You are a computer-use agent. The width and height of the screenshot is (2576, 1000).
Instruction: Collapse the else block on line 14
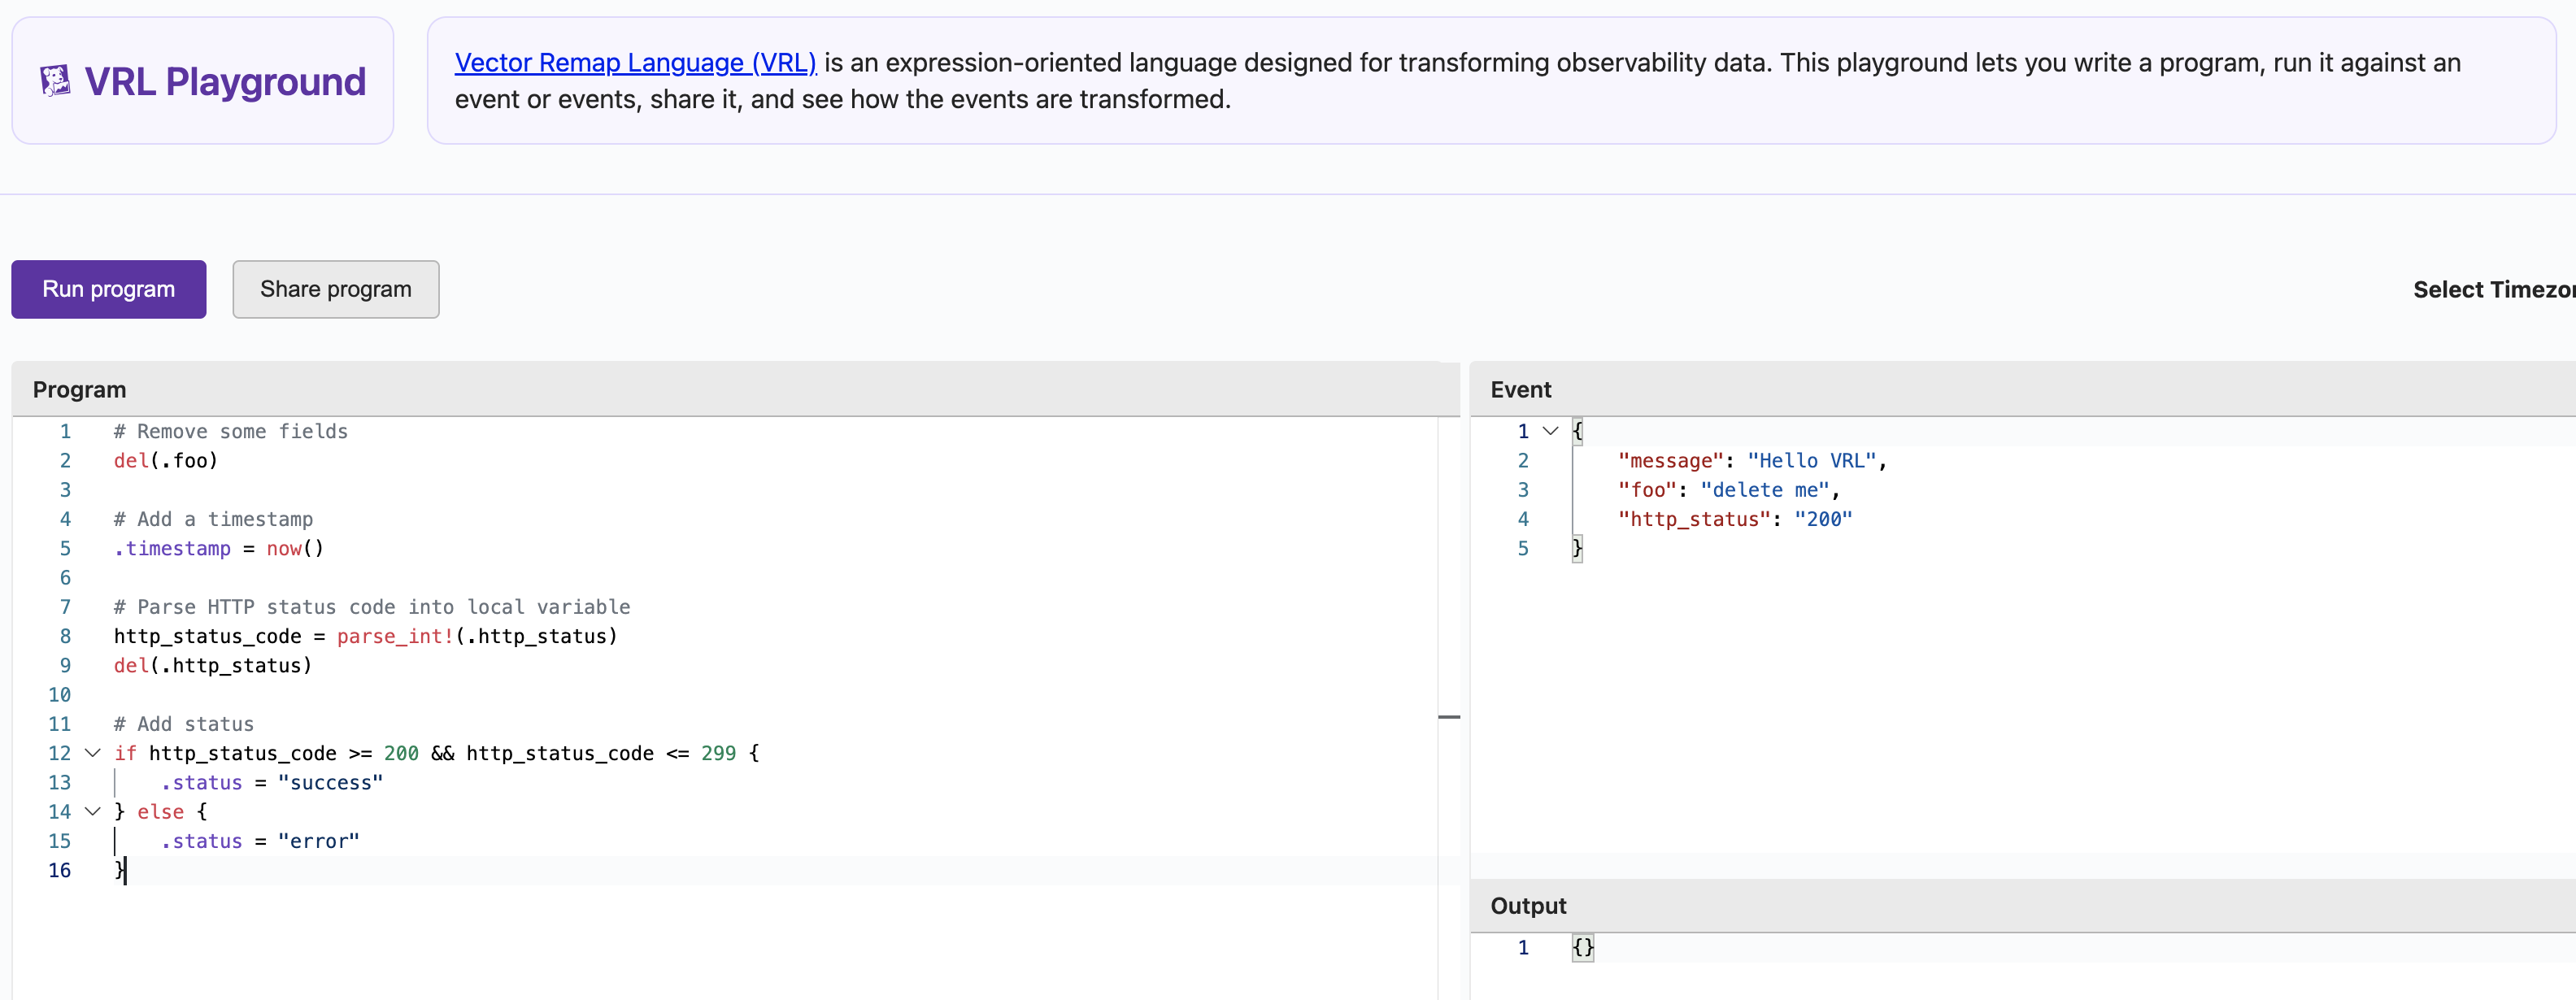(93, 811)
